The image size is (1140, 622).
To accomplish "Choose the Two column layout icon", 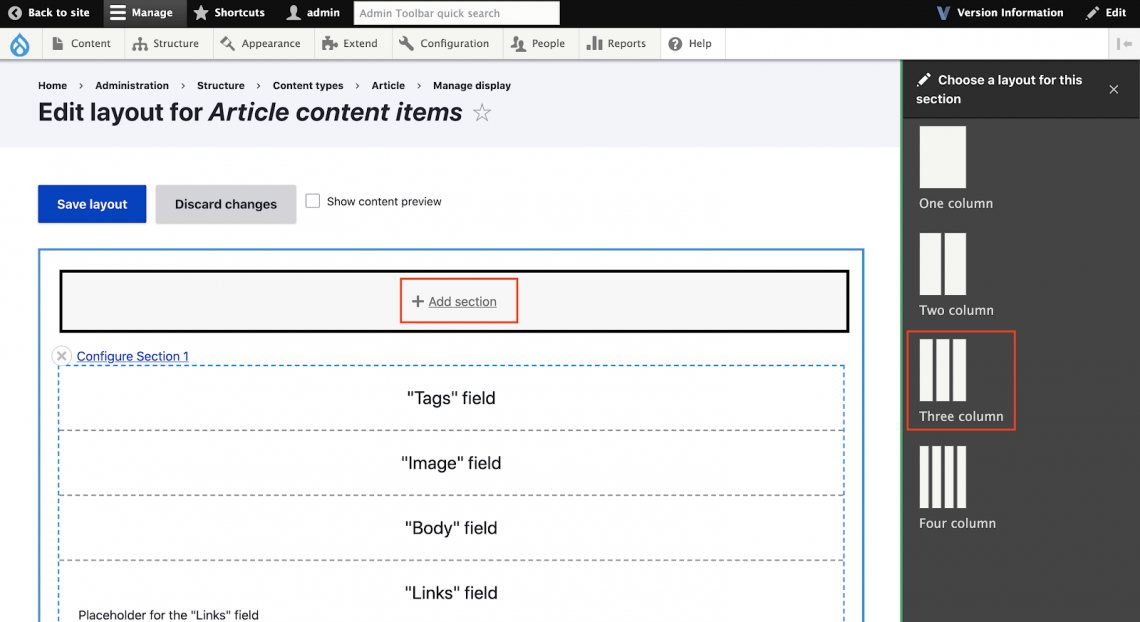I will coord(942,264).
